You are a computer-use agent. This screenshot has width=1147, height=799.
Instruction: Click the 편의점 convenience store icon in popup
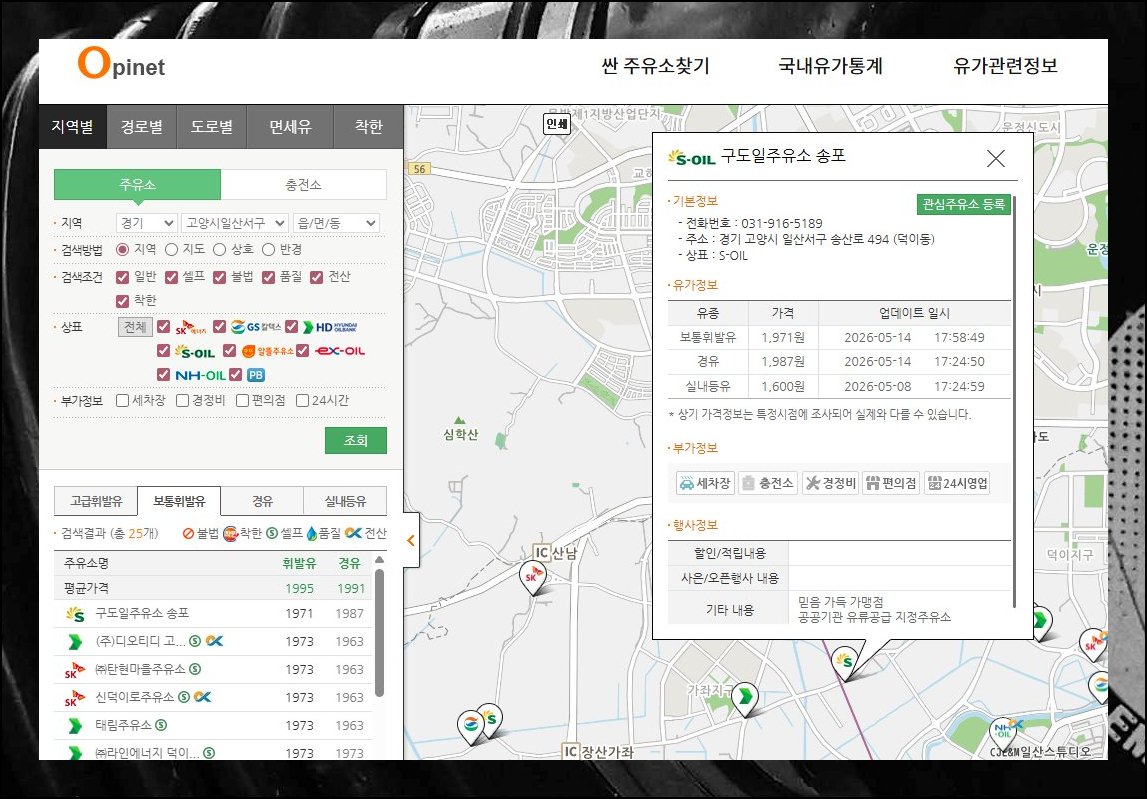tap(891, 483)
